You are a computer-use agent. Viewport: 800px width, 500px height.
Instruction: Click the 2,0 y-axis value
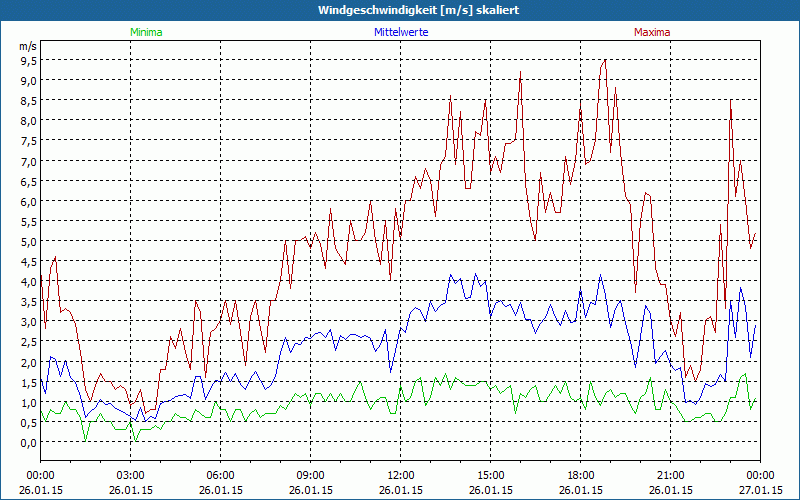pyautogui.click(x=29, y=362)
